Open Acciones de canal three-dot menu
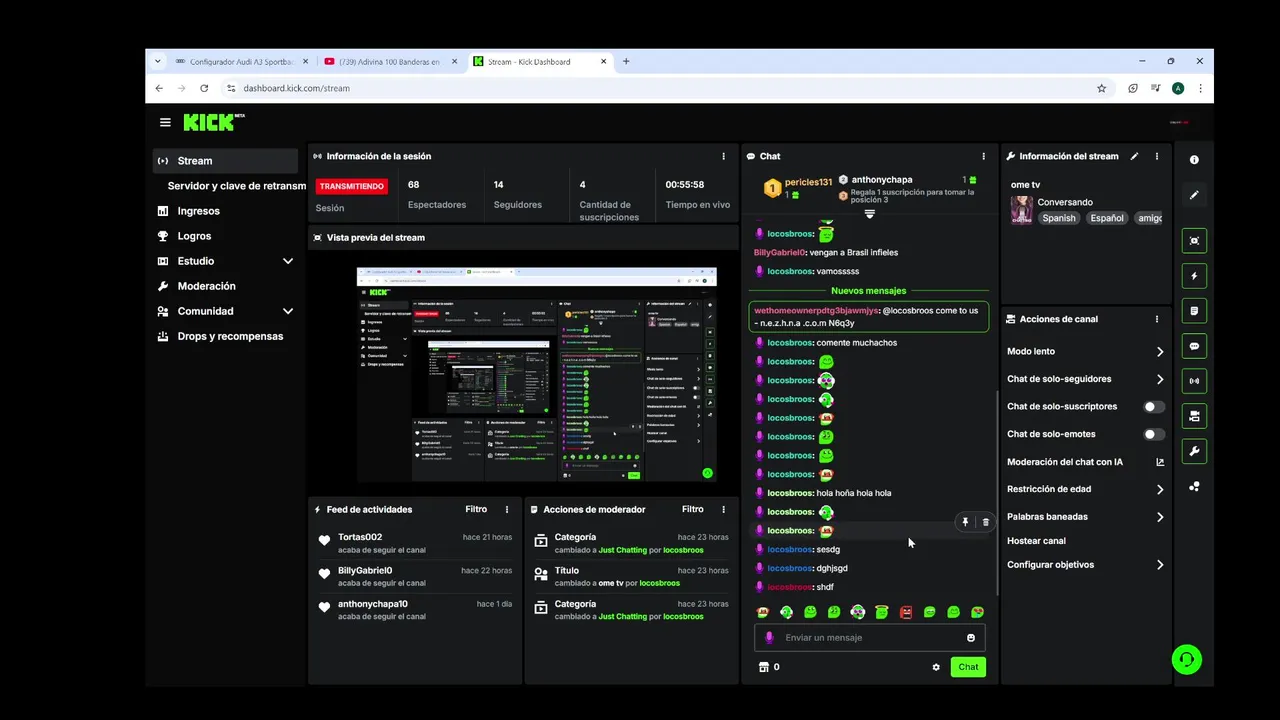Image resolution: width=1280 pixels, height=720 pixels. point(1157,319)
